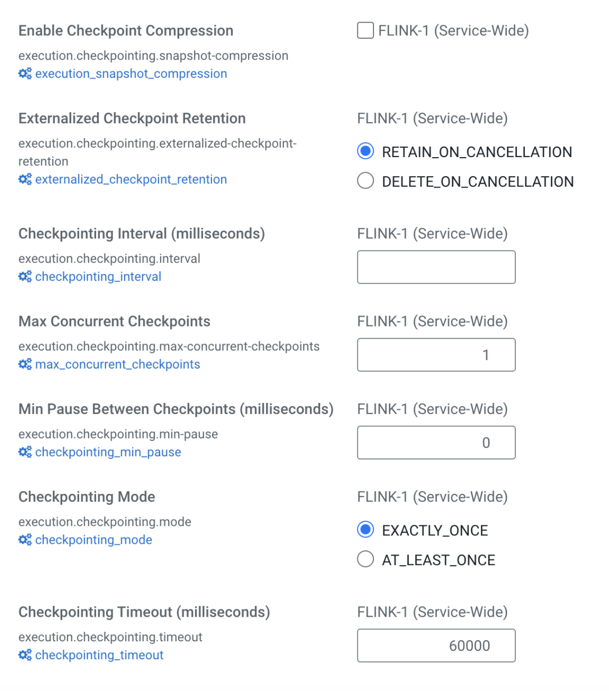Choose AT_LEAST_ONCE checkpointing mode
Viewport: 609px width, 691px height.
(366, 560)
